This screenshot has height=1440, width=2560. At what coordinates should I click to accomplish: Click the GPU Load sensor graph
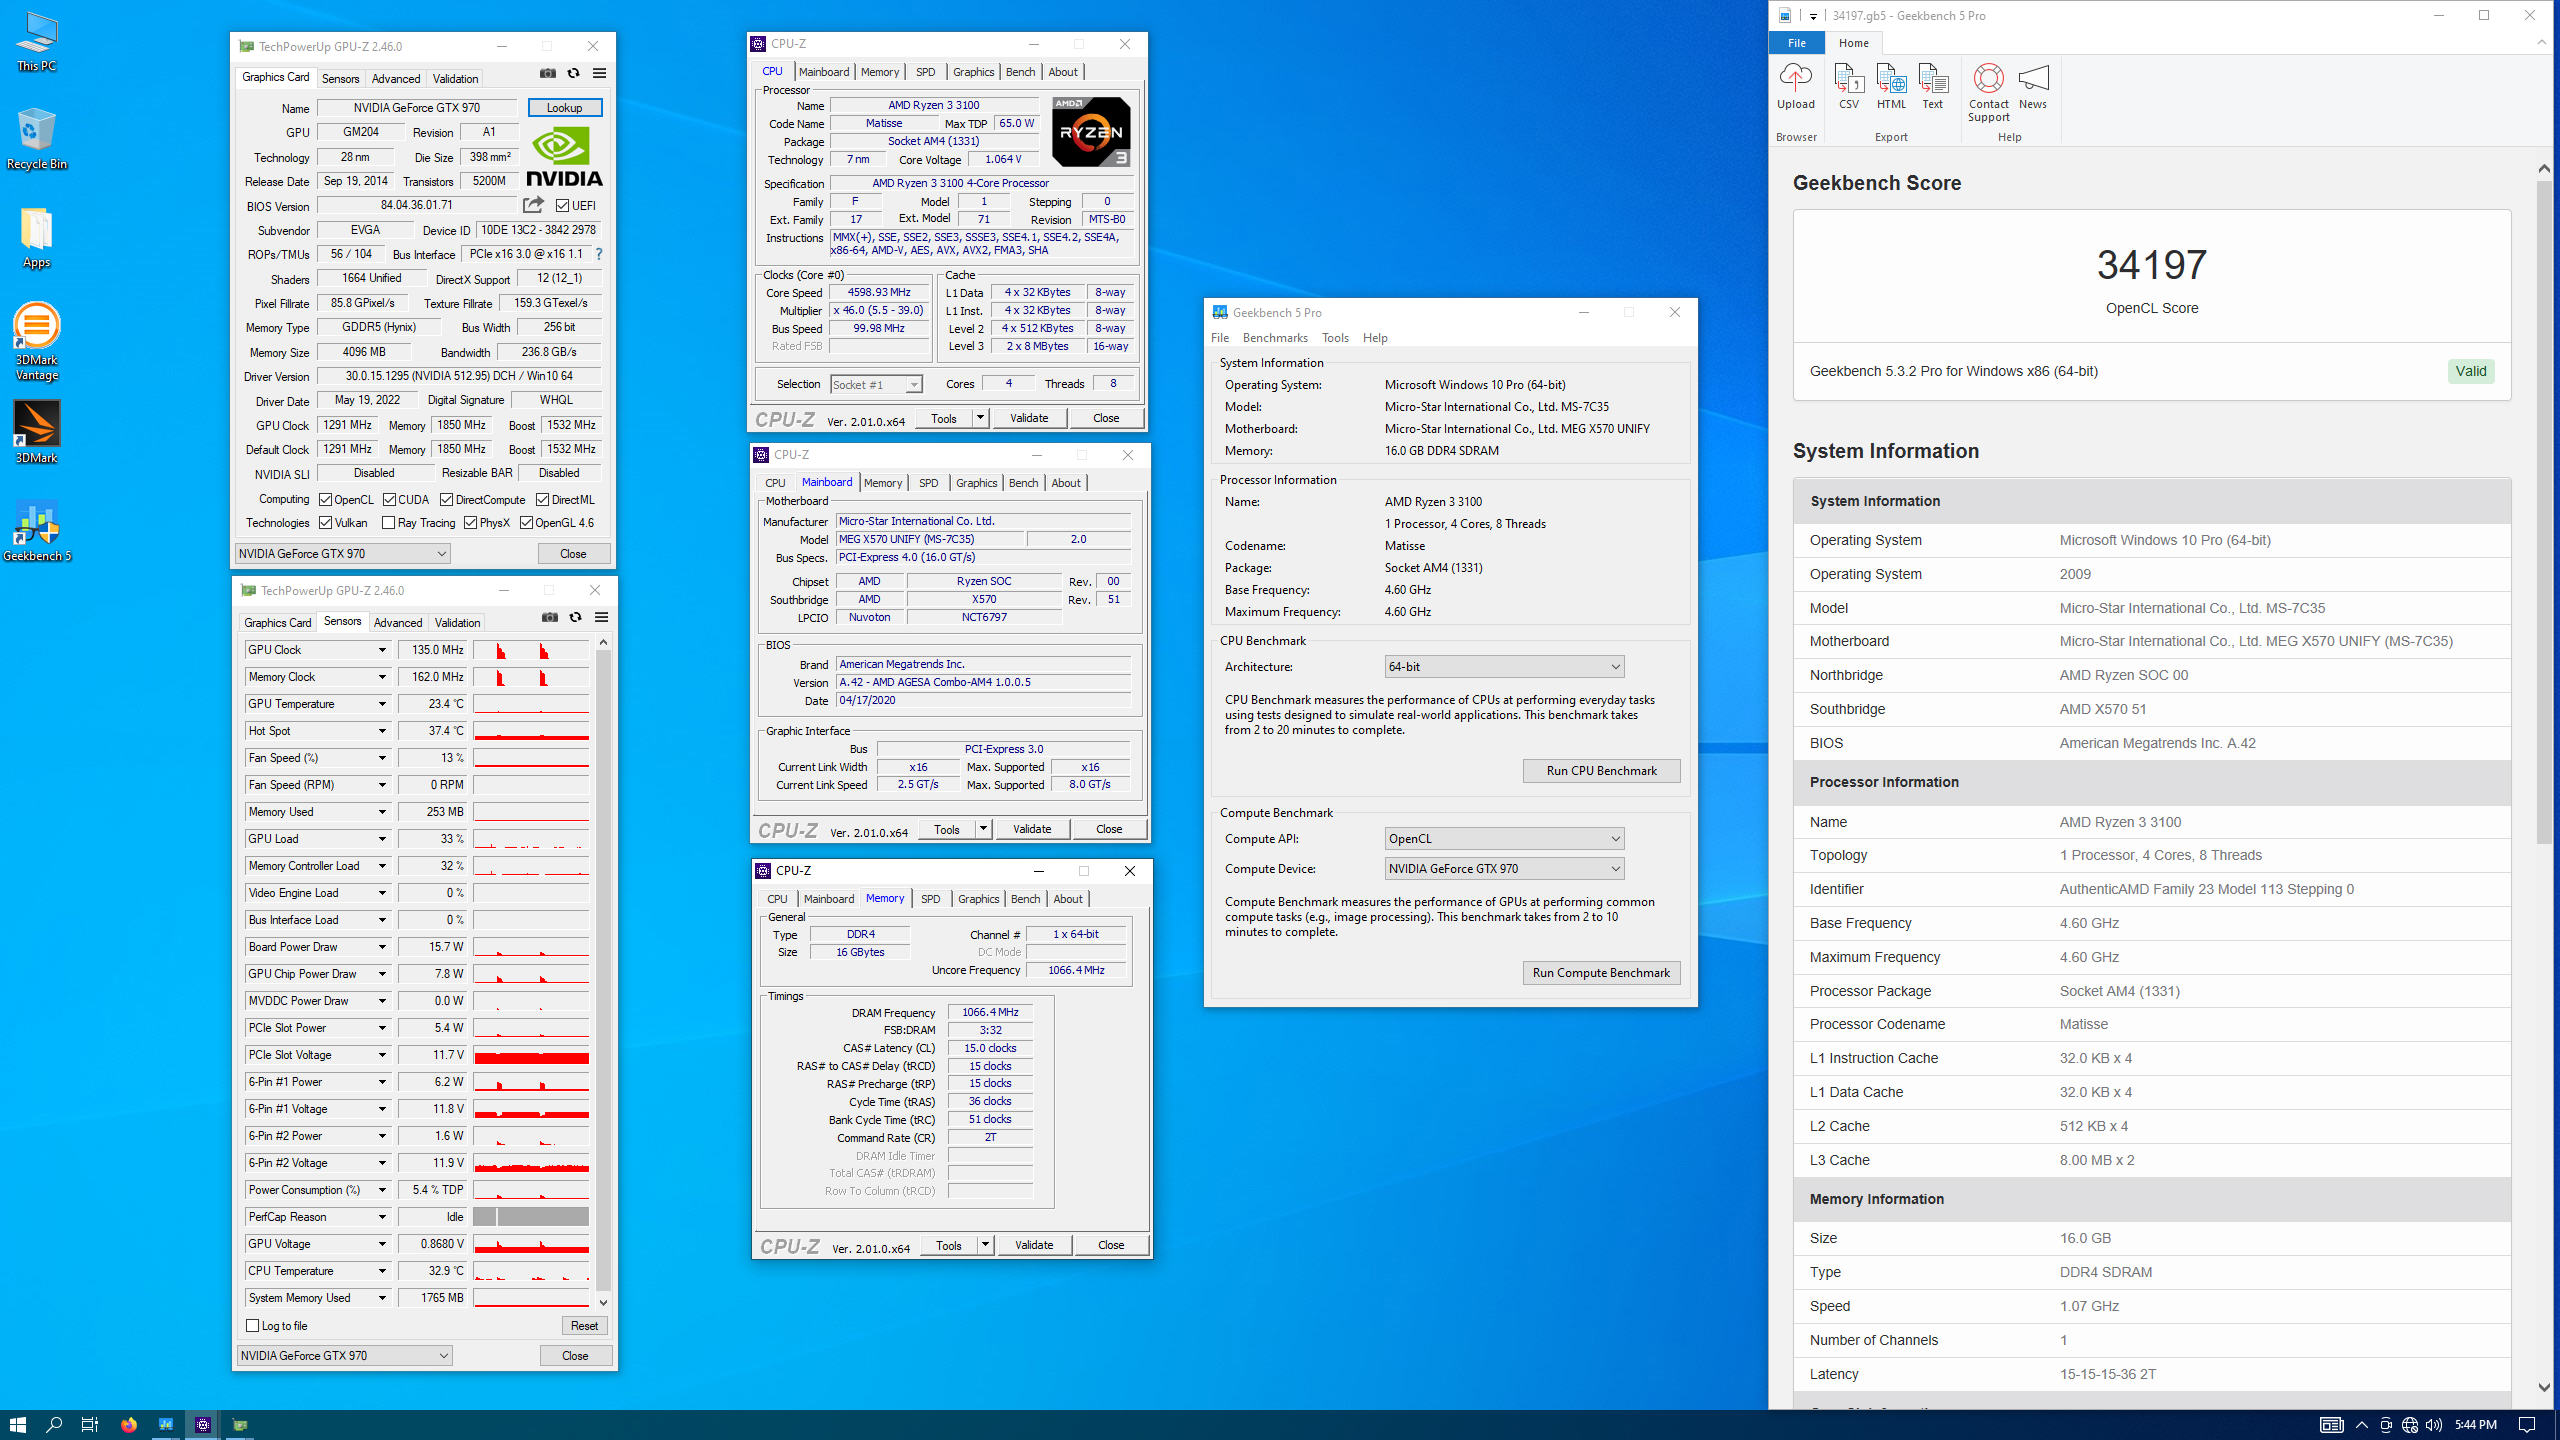530,839
